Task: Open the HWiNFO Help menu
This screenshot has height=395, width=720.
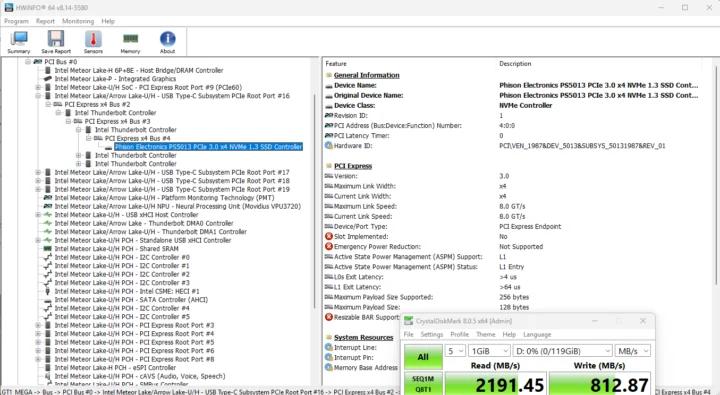Action: [x=108, y=21]
